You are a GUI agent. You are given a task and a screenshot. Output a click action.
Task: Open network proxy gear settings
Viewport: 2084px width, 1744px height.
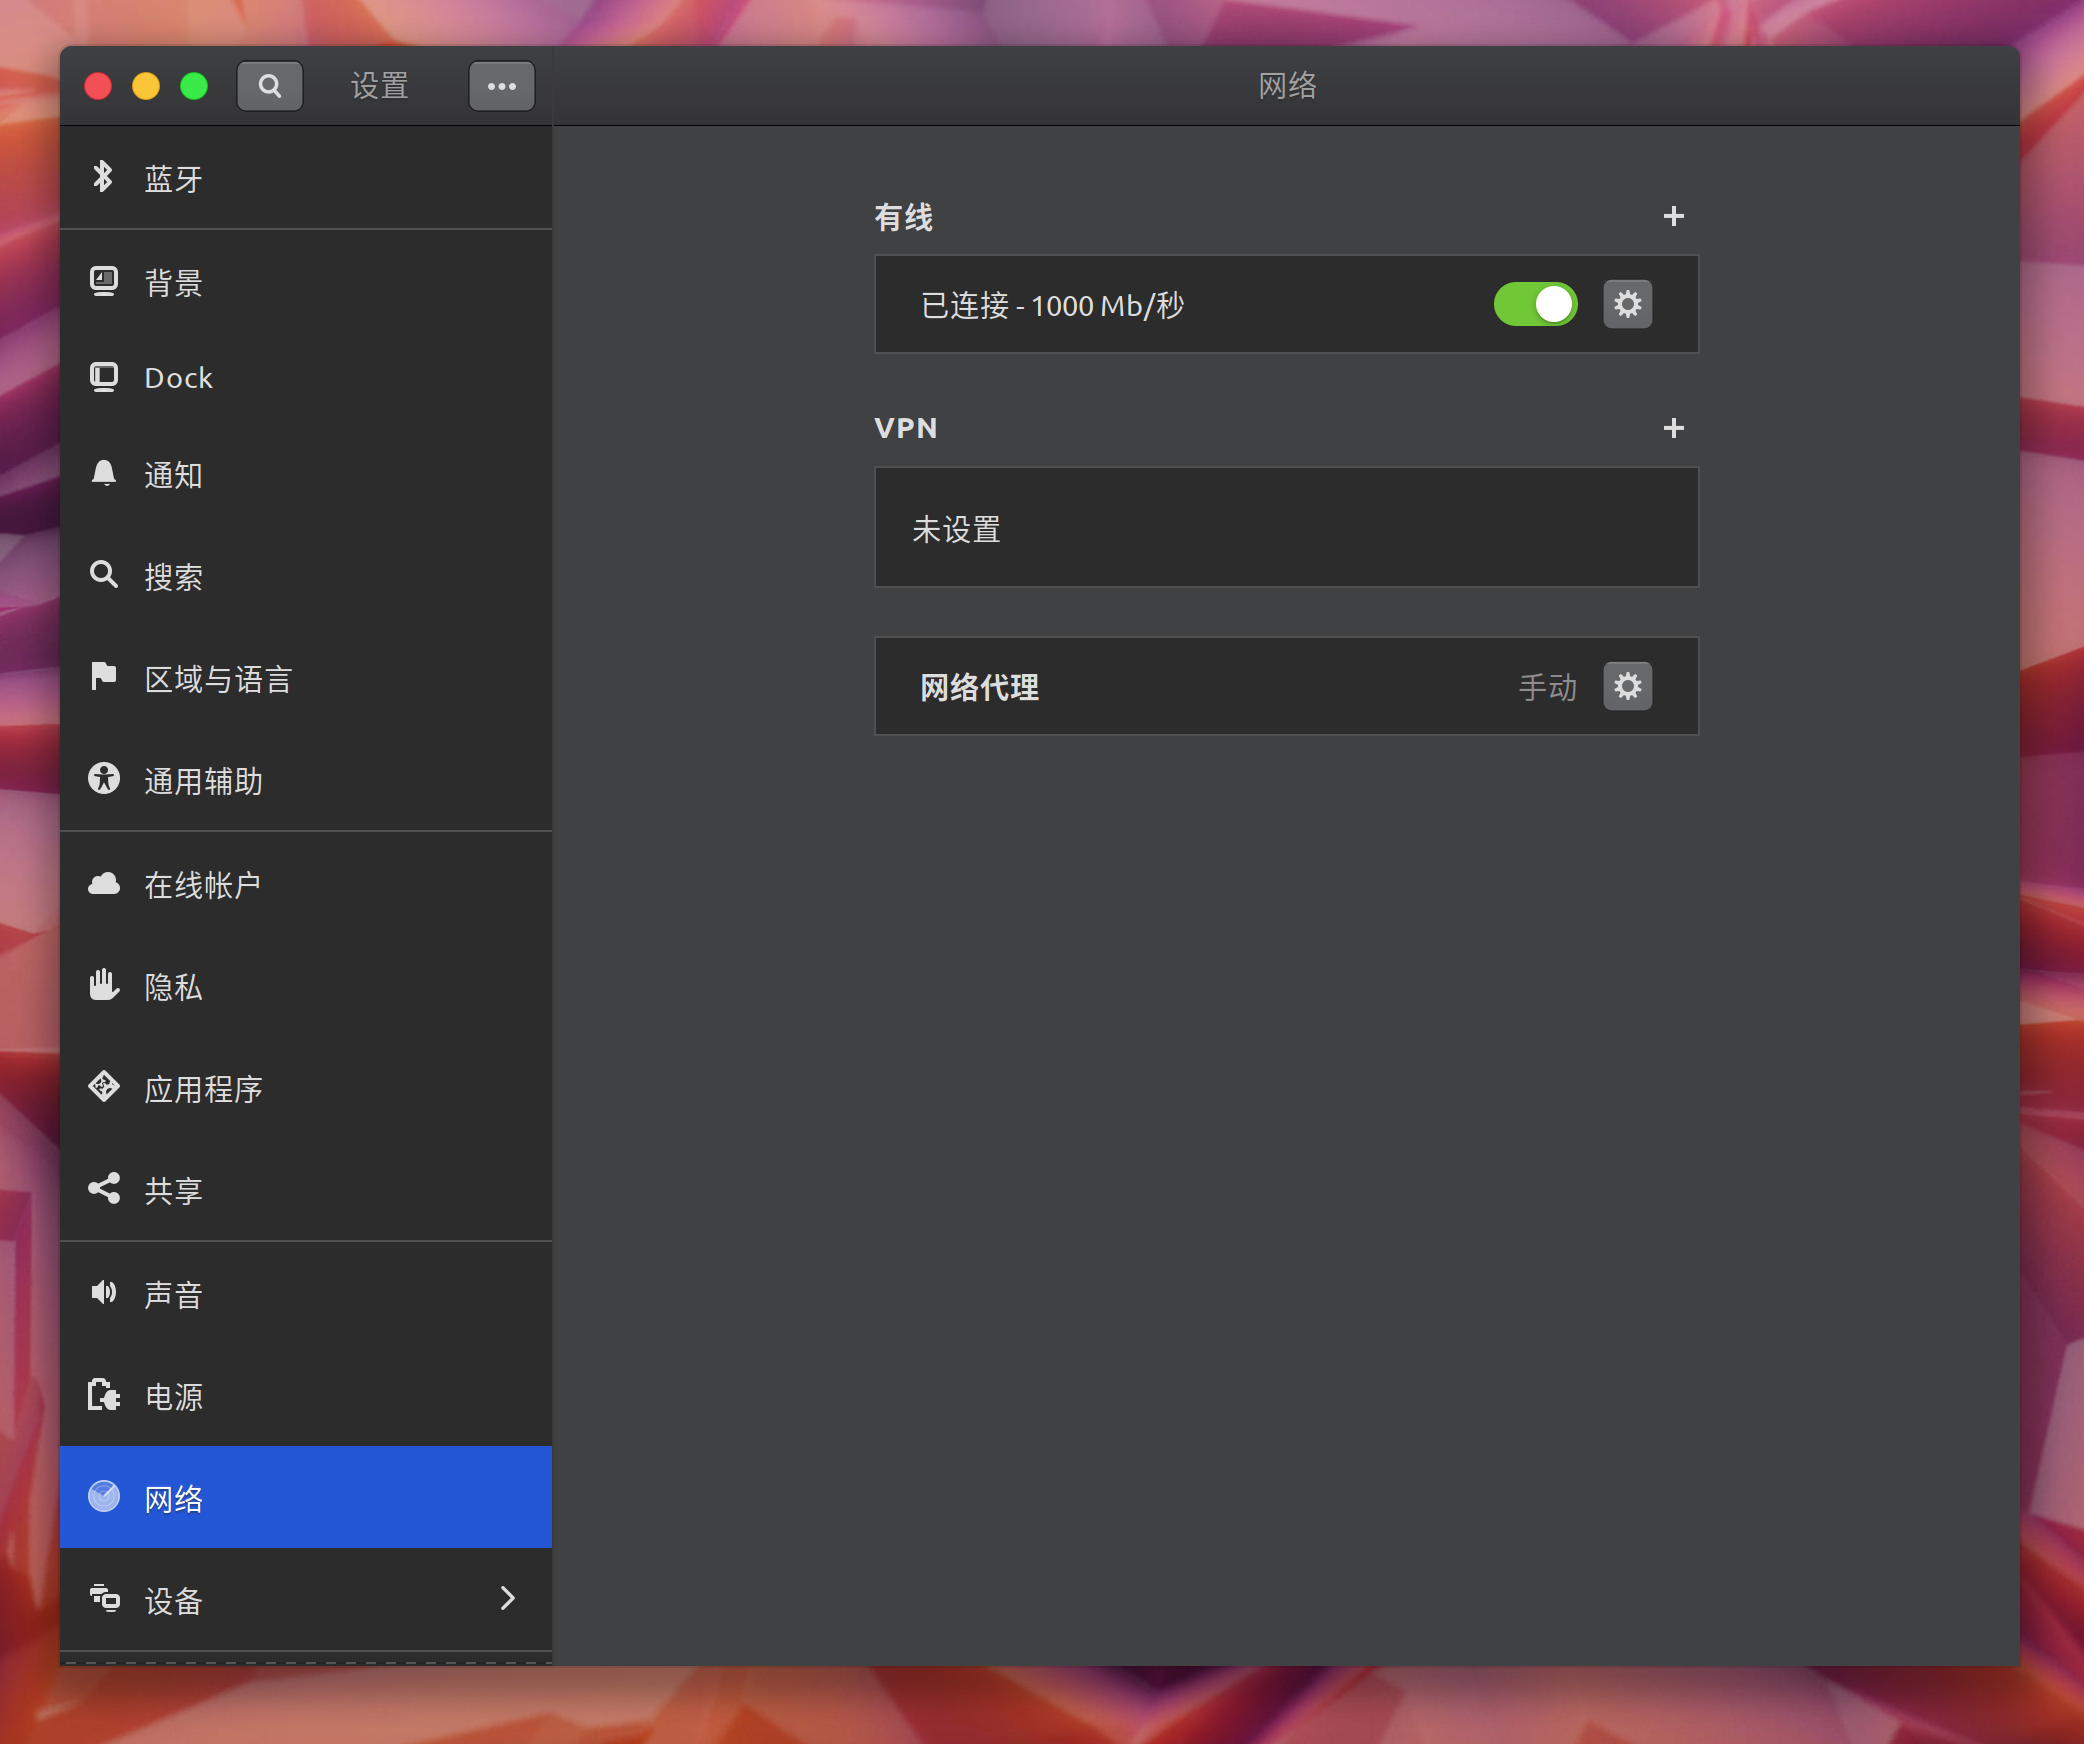coord(1627,686)
